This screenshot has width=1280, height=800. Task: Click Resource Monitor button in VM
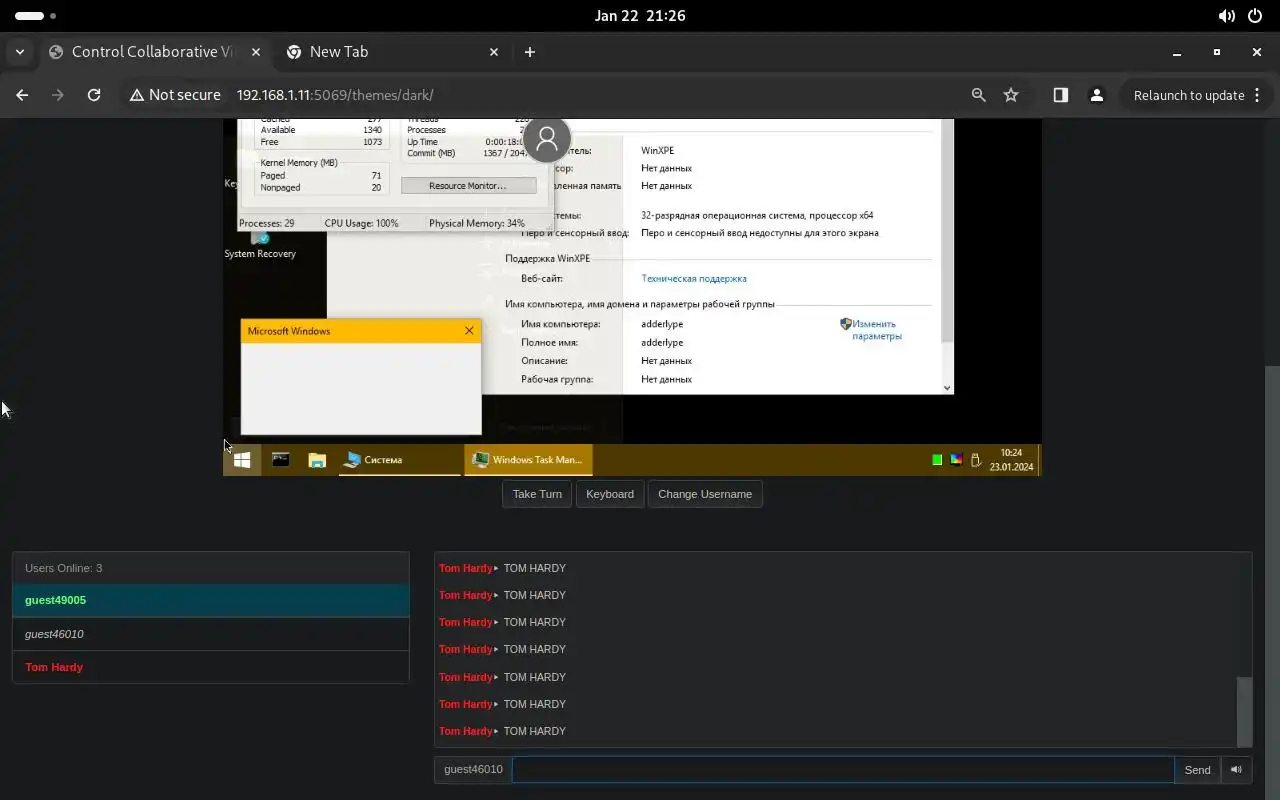[x=468, y=186]
